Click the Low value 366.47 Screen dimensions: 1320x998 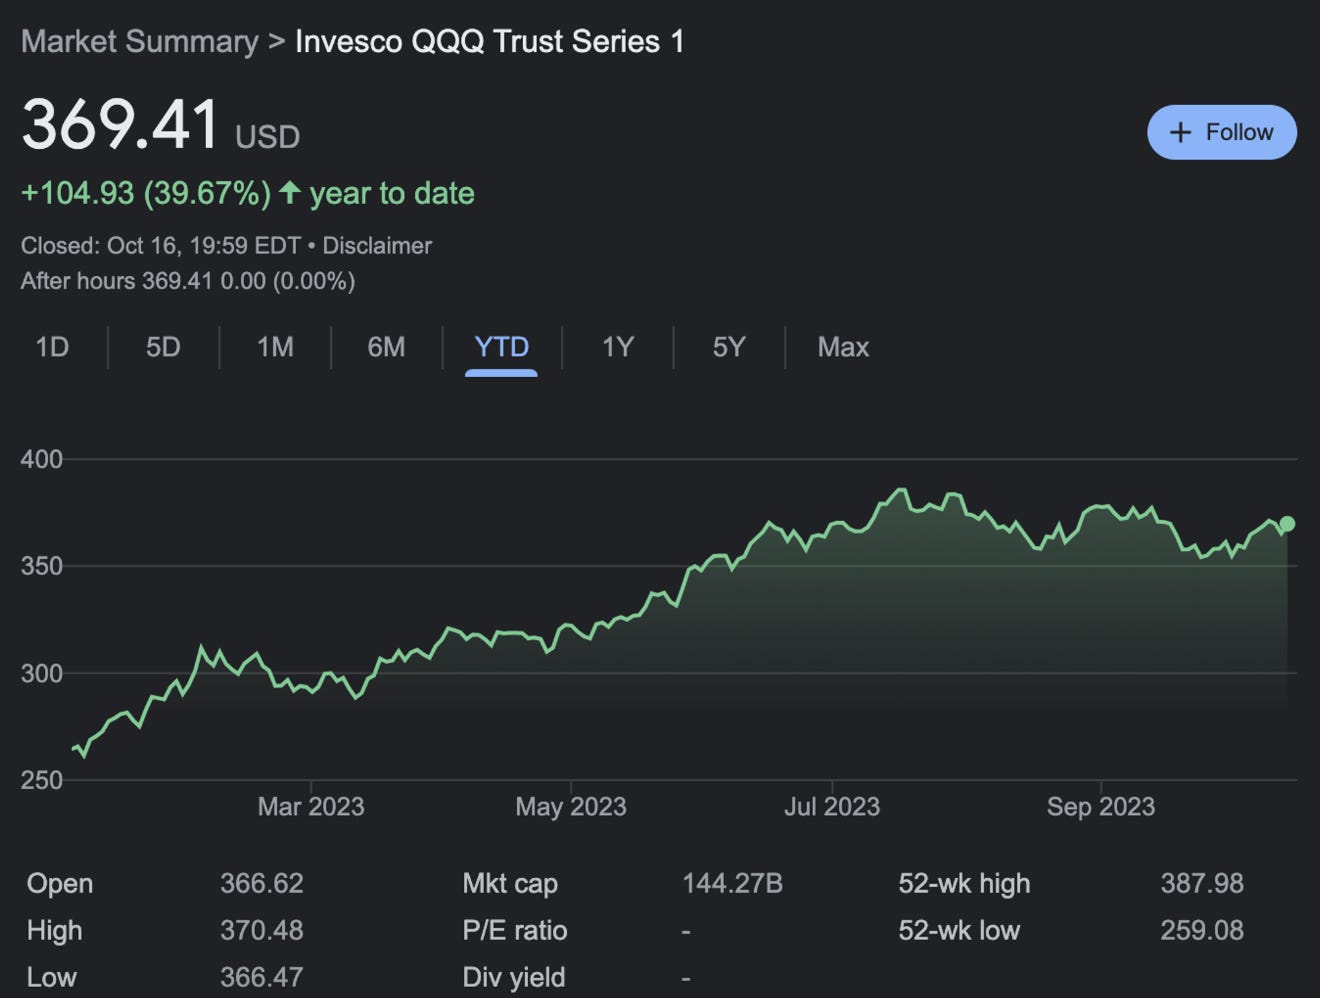pyautogui.click(x=262, y=977)
